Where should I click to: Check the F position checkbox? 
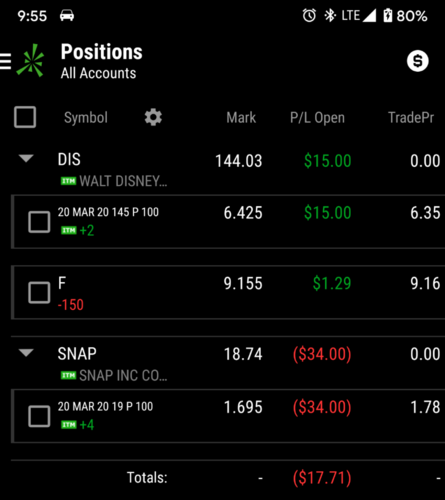[x=39, y=292]
